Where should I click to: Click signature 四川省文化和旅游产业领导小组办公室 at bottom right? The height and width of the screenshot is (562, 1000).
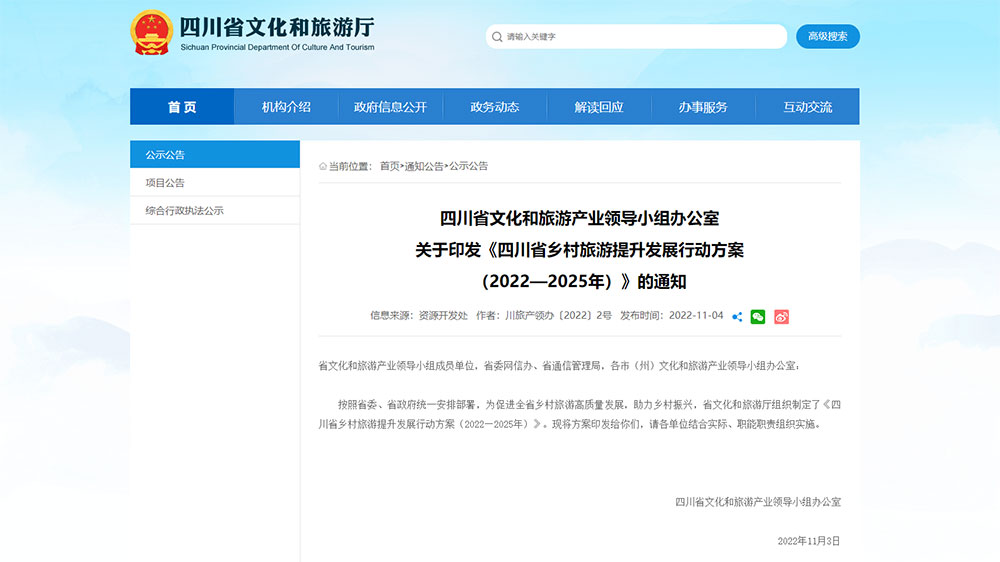coord(758,502)
